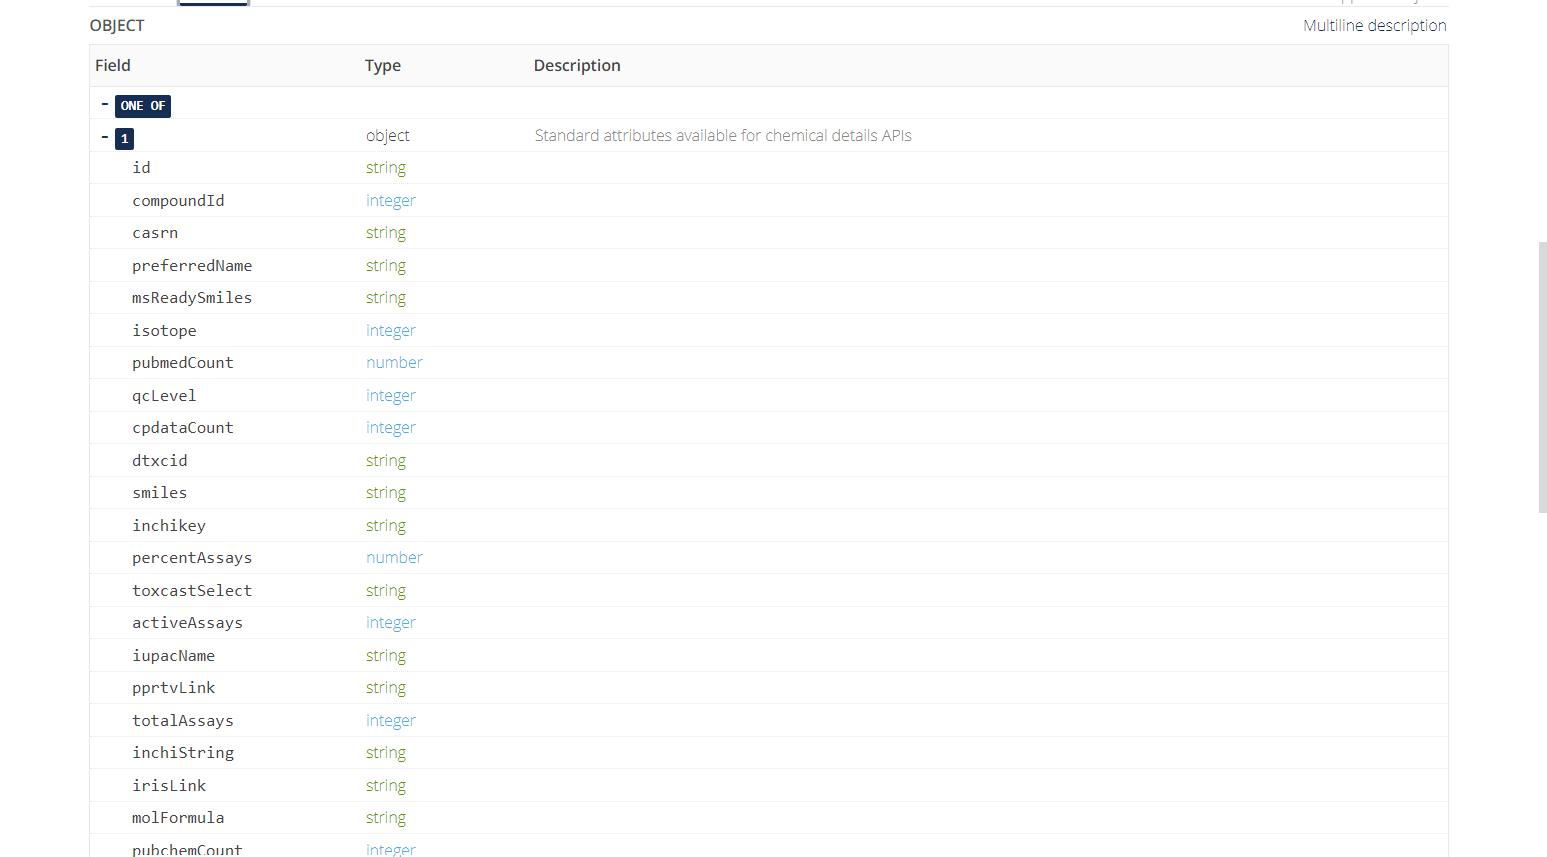Collapse the ONE OF schema group
The image size is (1547, 857).
pyautogui.click(x=105, y=104)
